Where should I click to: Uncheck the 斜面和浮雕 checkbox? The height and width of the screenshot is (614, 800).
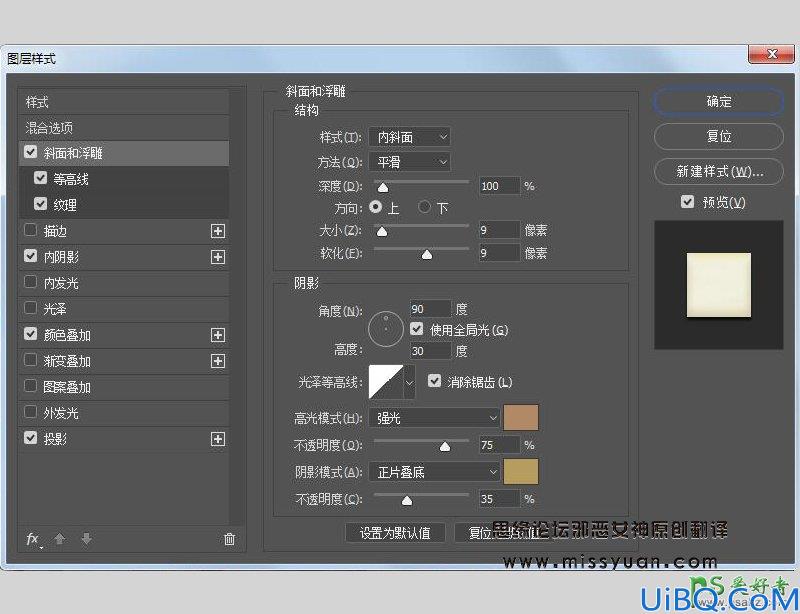31,152
